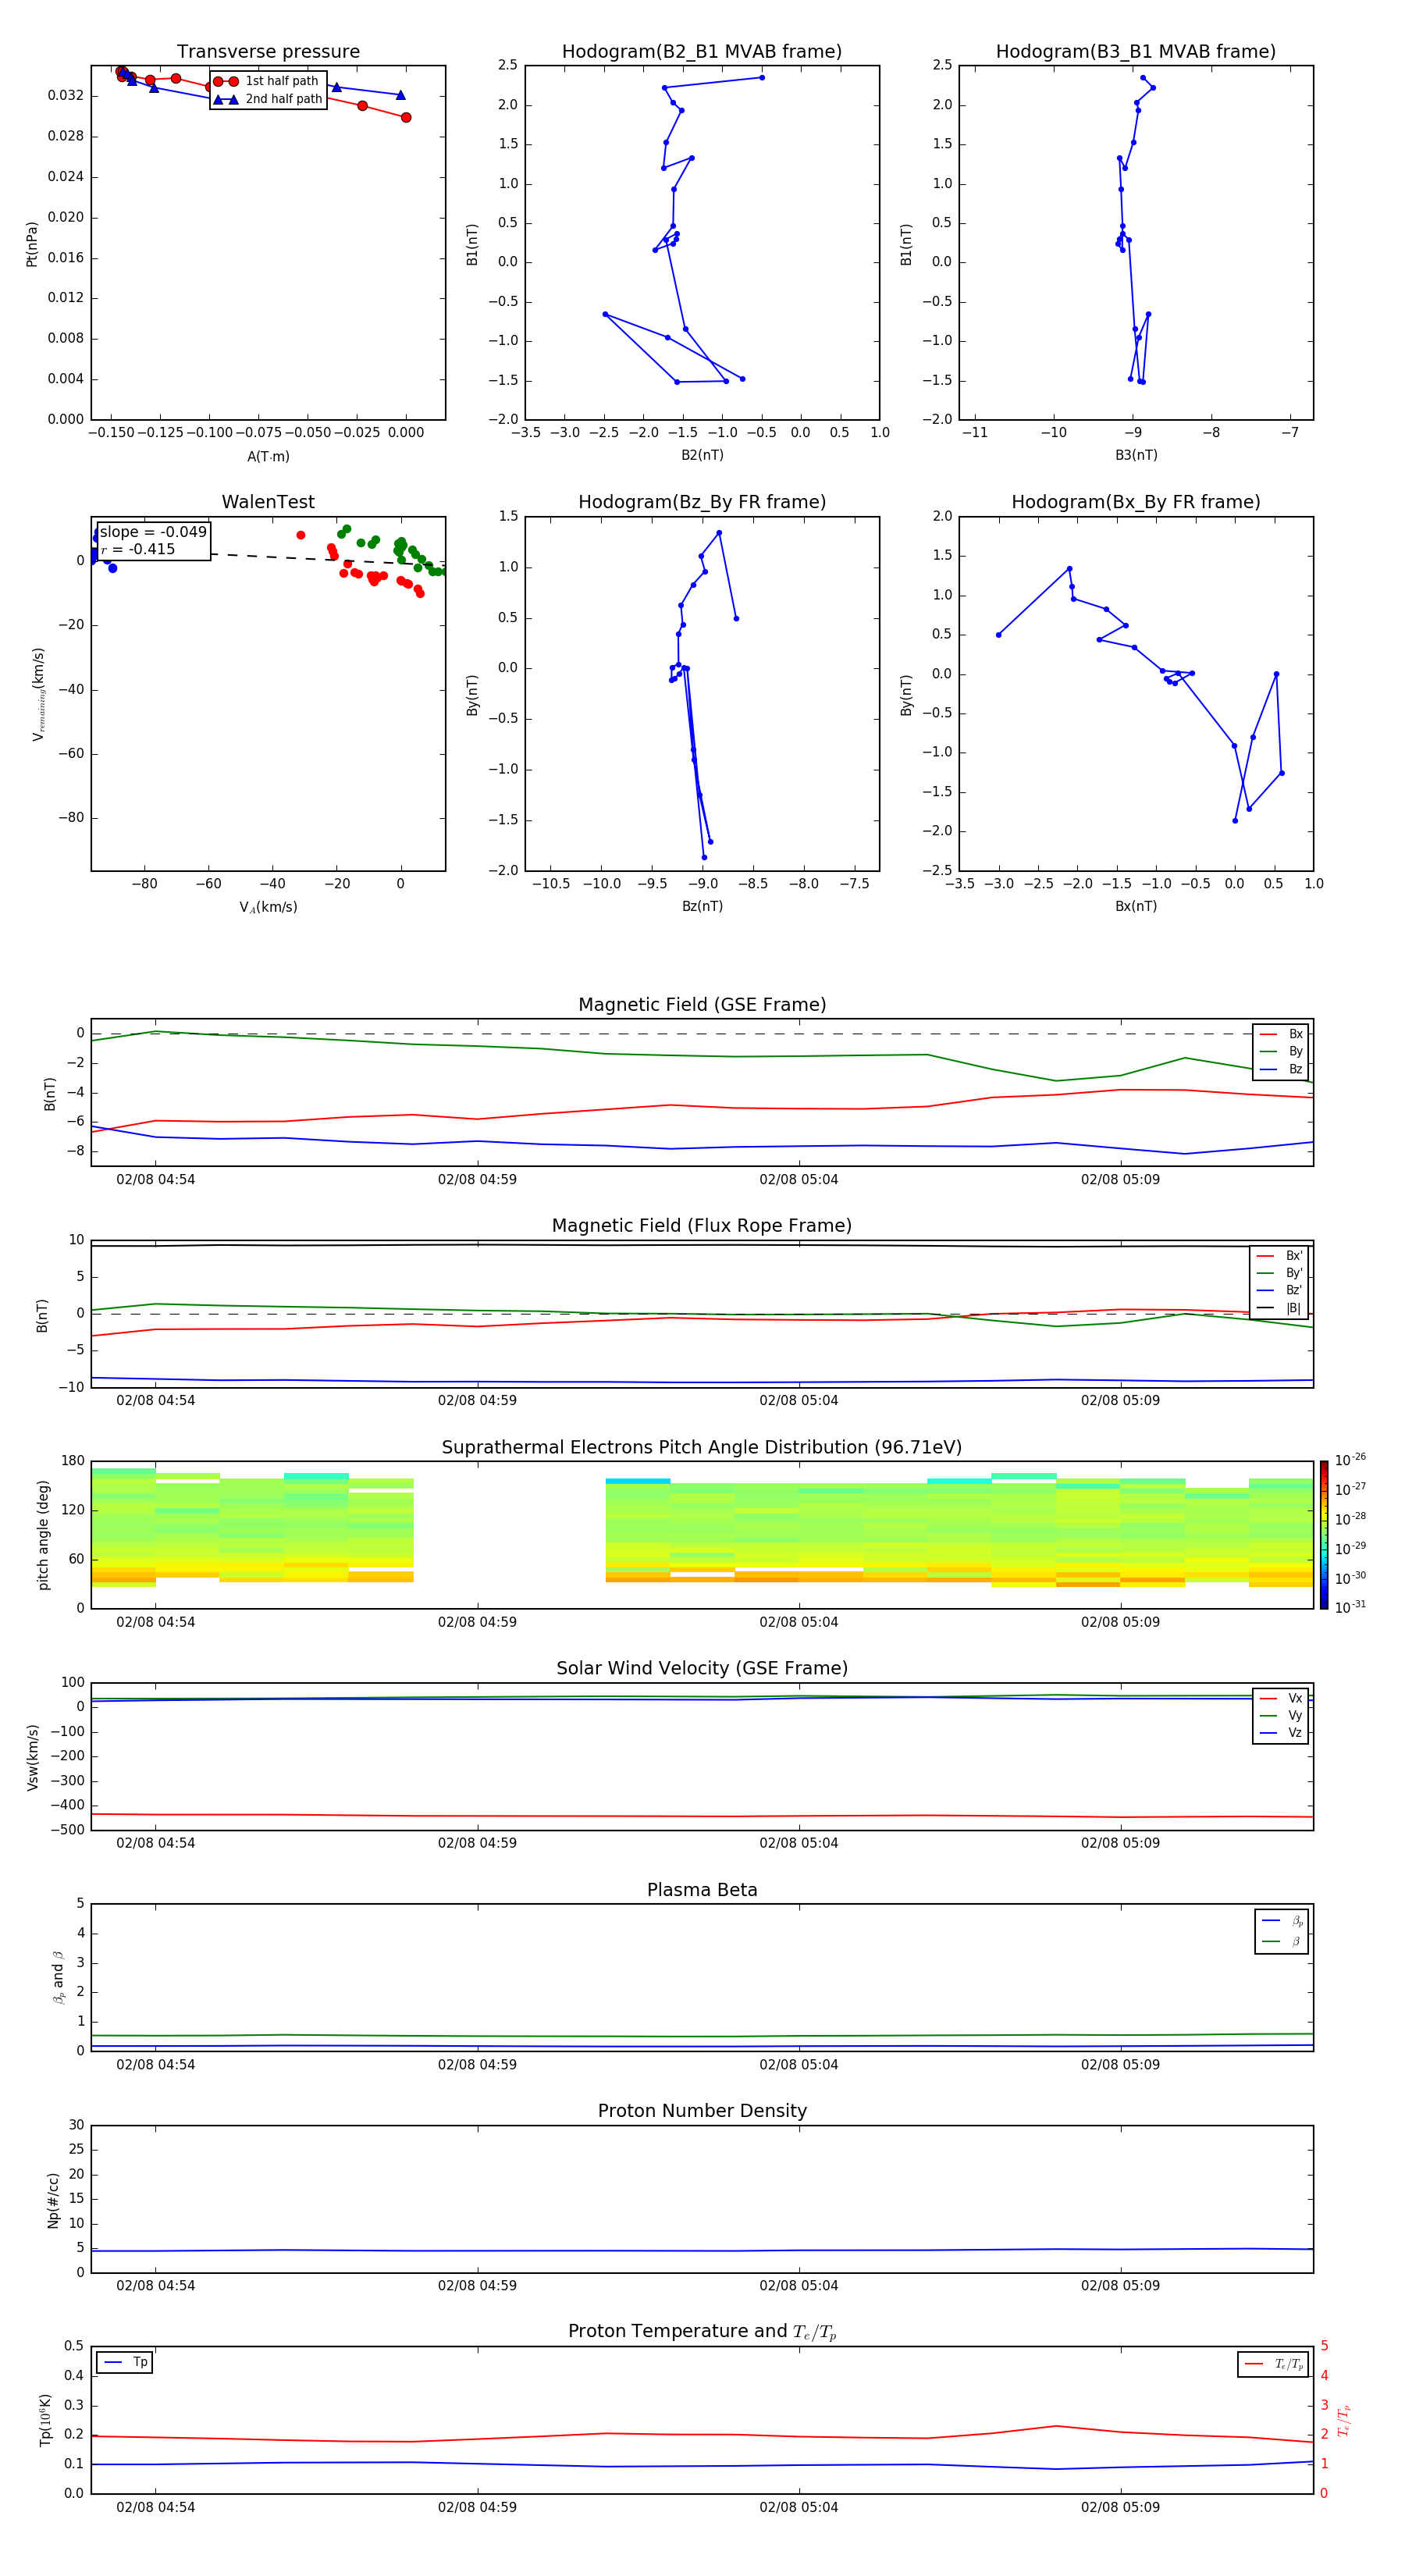Click 'Bz' in GSE magnetic field legend
This screenshot has width=1405, height=2576.
(1282, 1070)
